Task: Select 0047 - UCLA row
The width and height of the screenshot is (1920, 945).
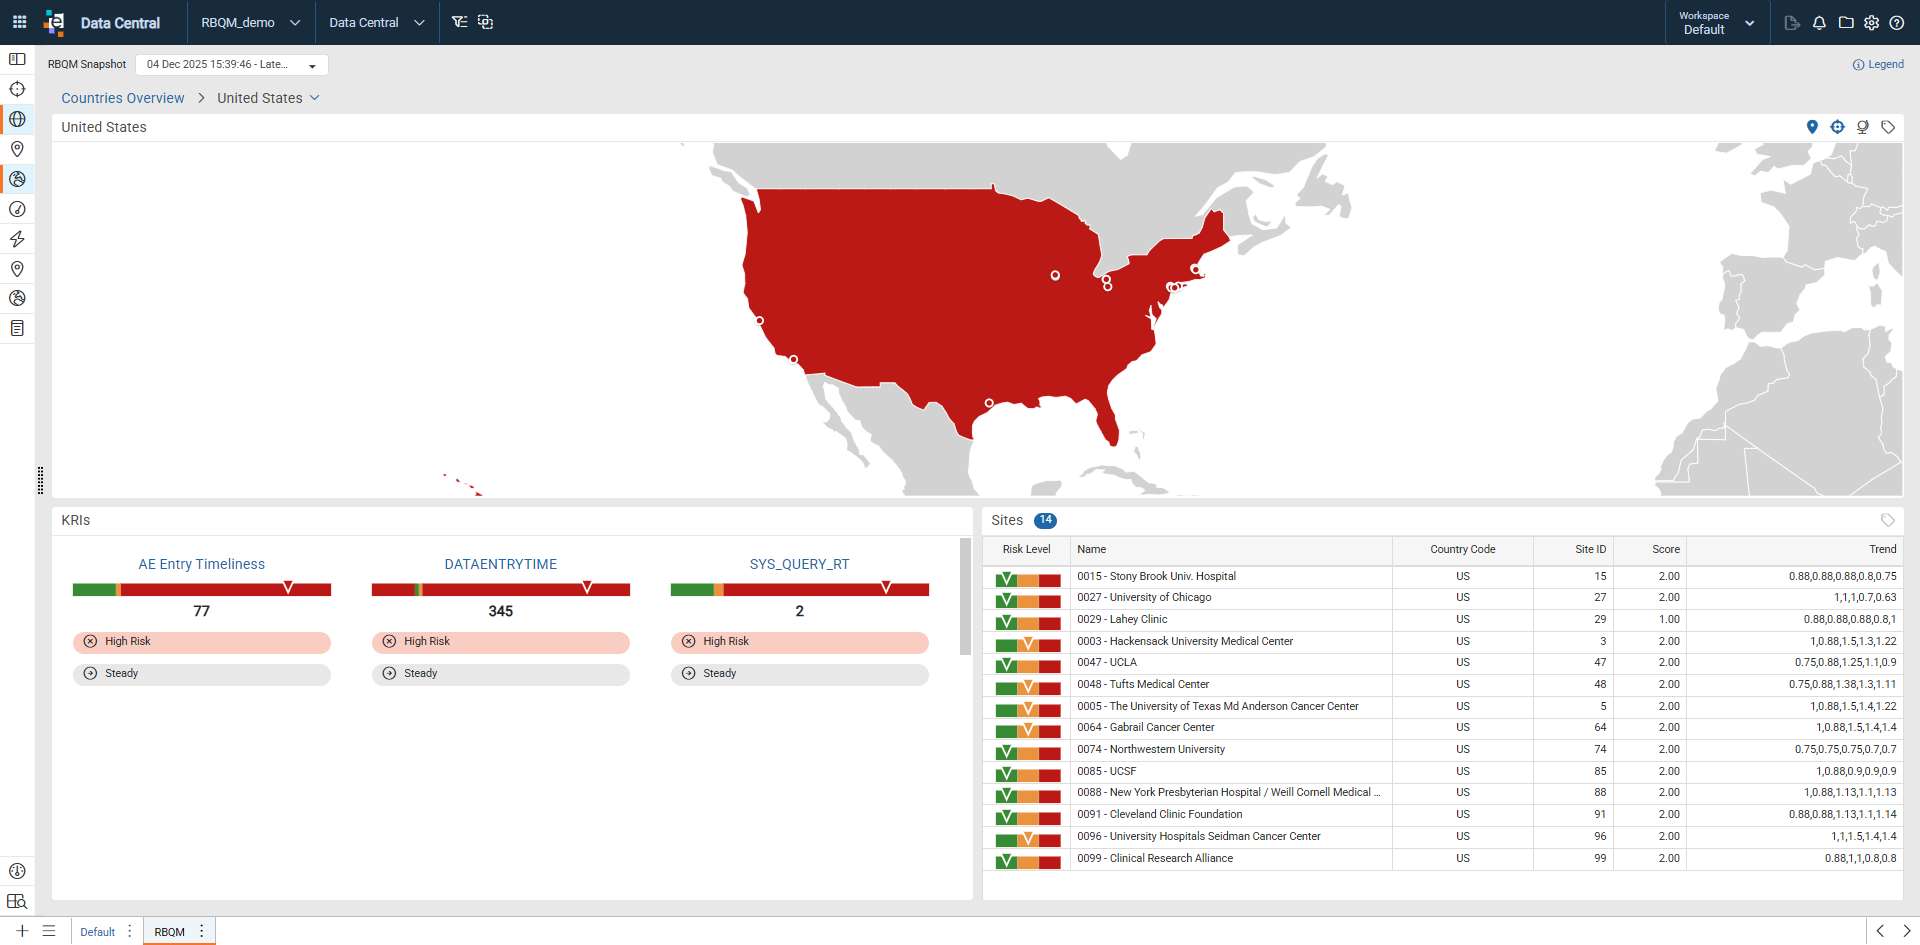Action: [1442, 663]
